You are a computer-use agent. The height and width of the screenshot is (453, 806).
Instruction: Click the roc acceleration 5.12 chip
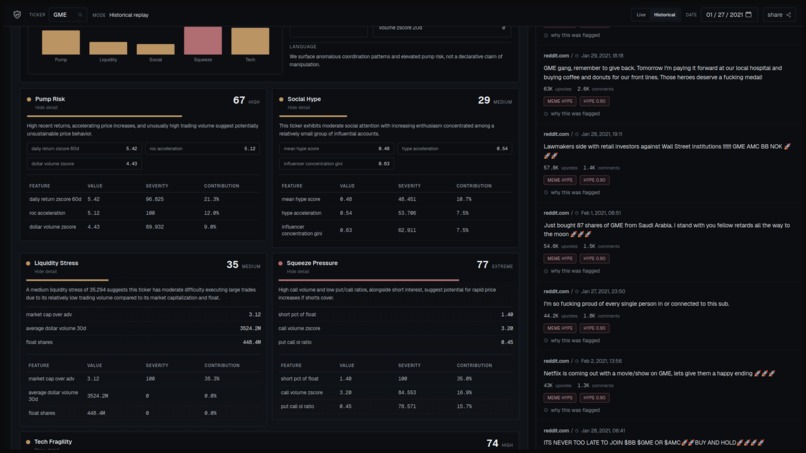coord(203,149)
